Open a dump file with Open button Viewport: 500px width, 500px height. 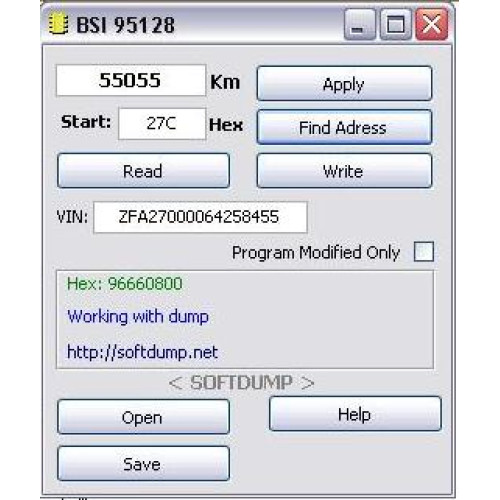143,417
